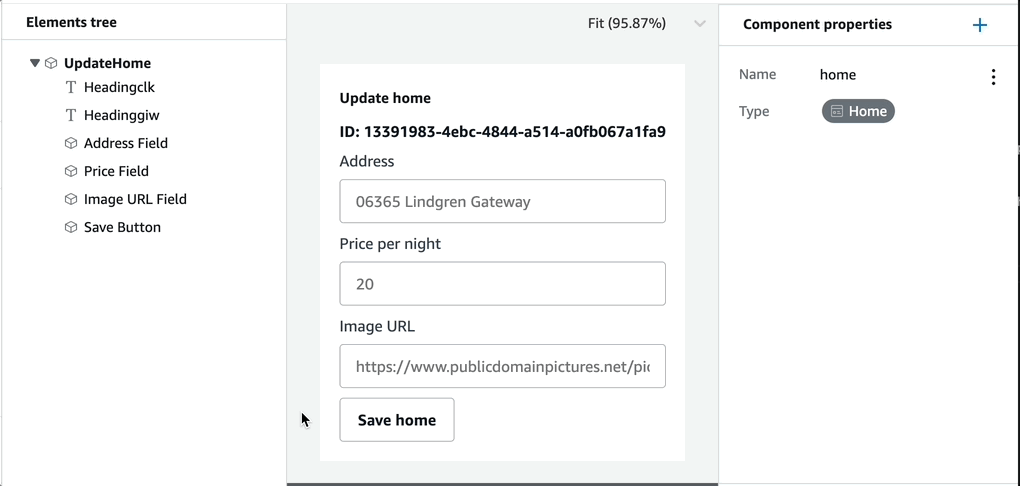Collapse the UpdateHome tree node
1020x486 pixels.
point(35,63)
